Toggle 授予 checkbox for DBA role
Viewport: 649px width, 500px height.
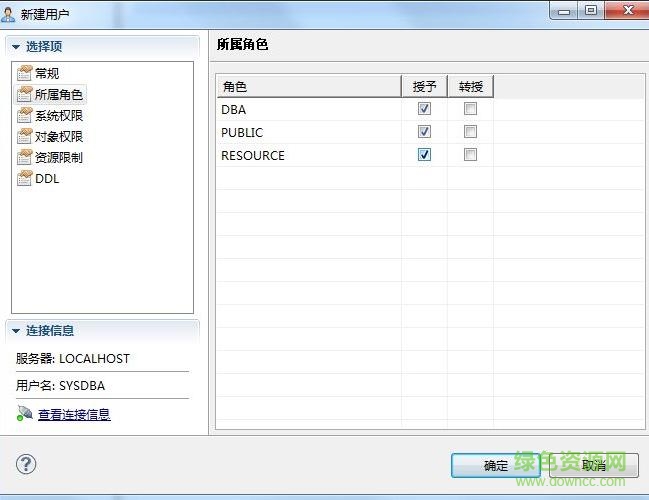pyautogui.click(x=424, y=109)
